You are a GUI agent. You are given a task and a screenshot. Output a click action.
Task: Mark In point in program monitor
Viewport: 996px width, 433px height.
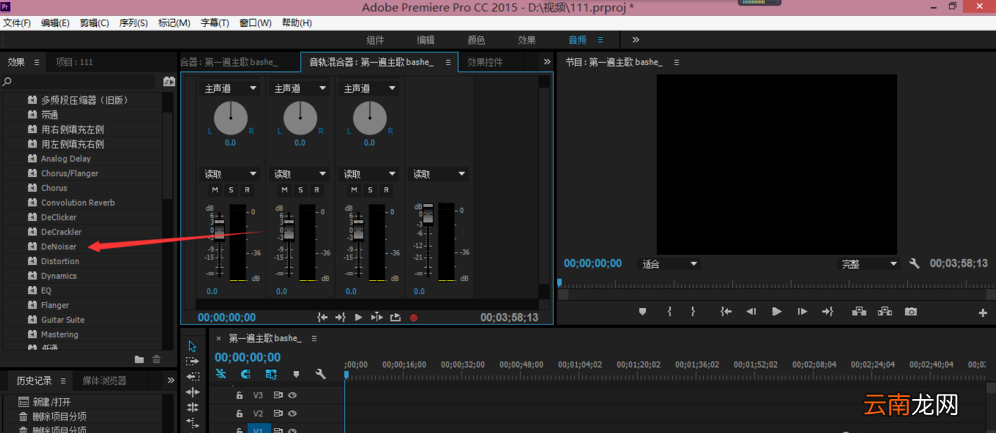click(x=670, y=311)
